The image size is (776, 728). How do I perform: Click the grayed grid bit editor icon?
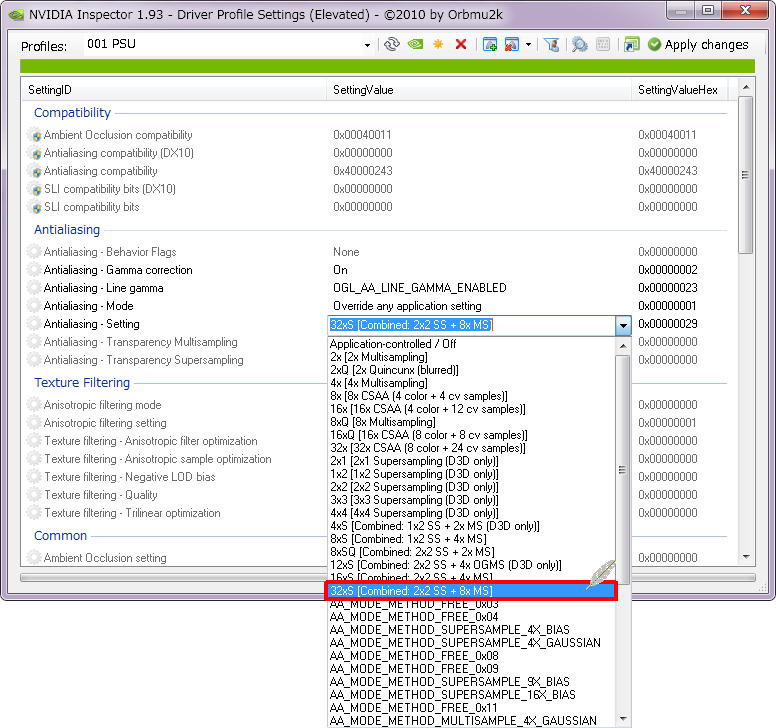coord(603,45)
